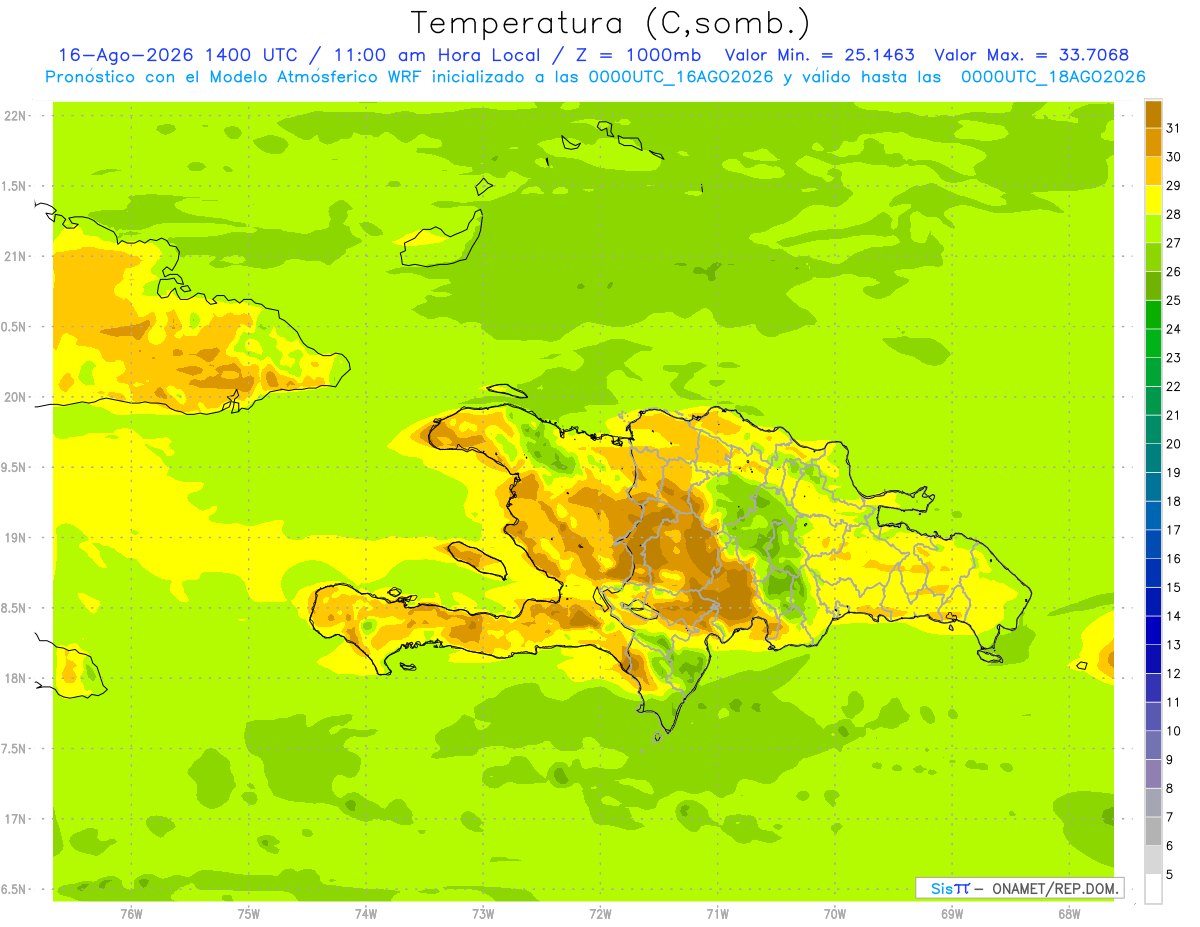Click the '72W' longitude label
The image size is (1200, 927).
tap(600, 914)
